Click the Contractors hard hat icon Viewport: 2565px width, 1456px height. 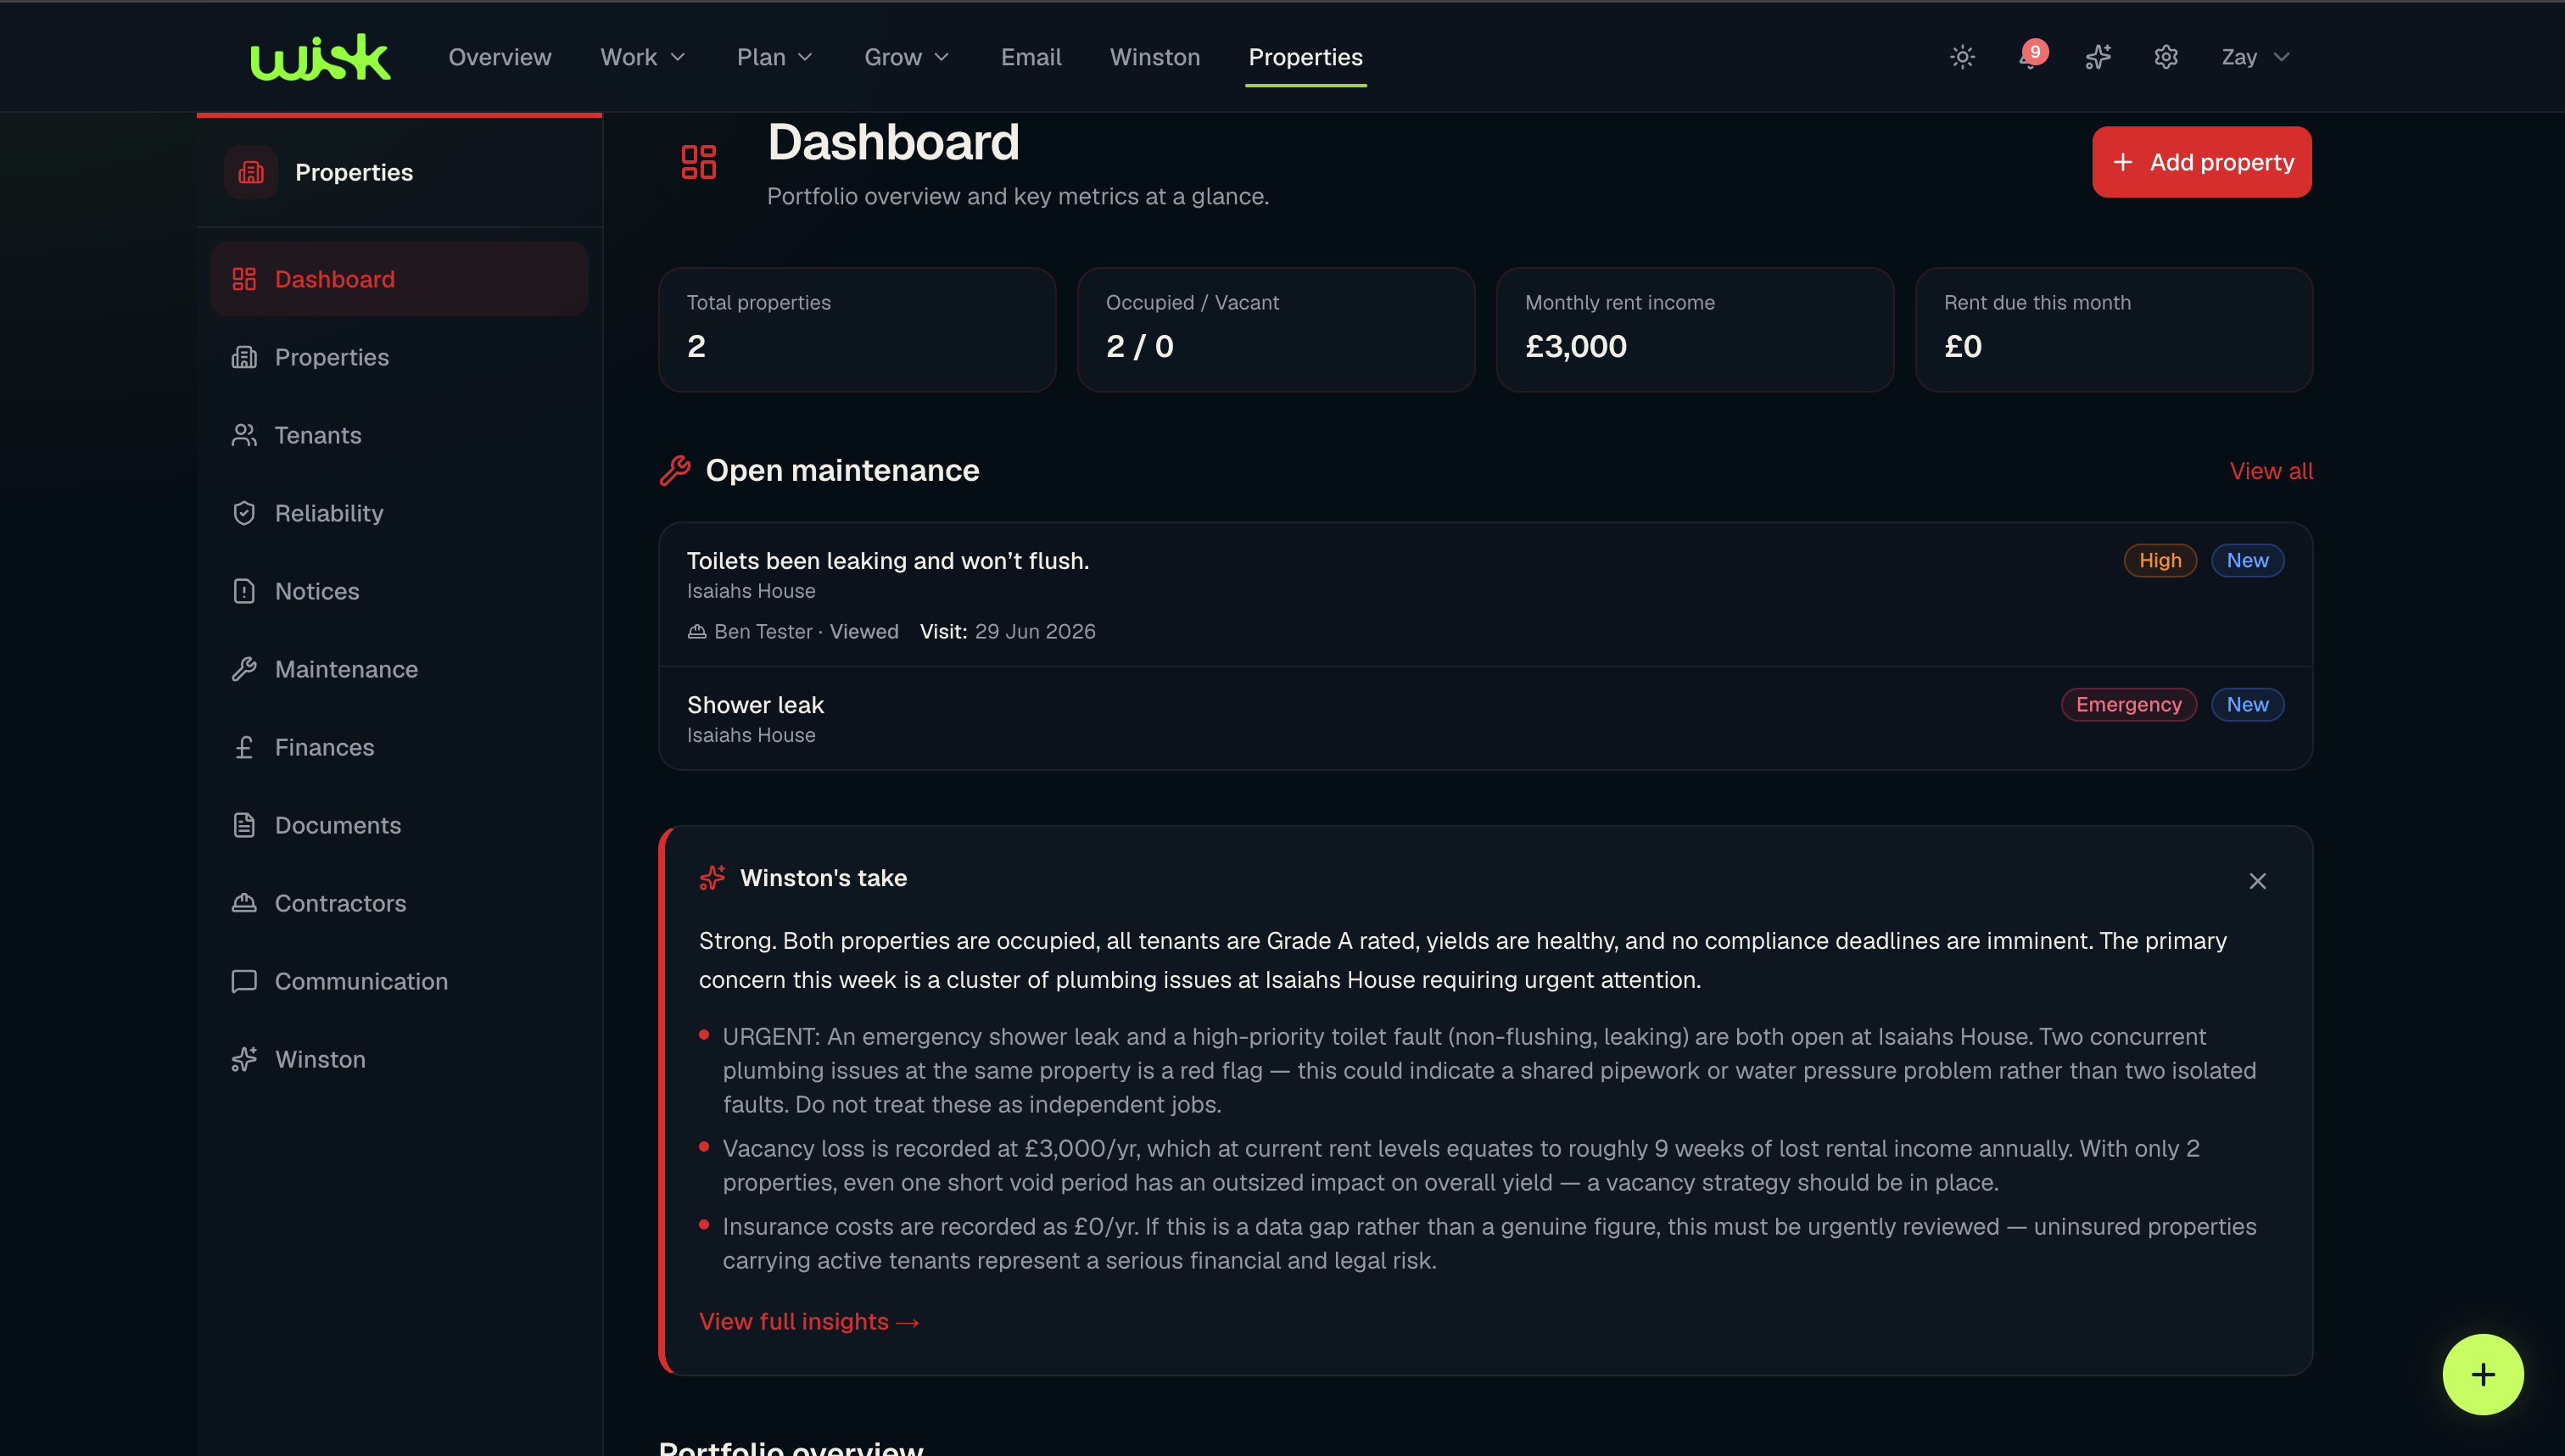click(244, 903)
